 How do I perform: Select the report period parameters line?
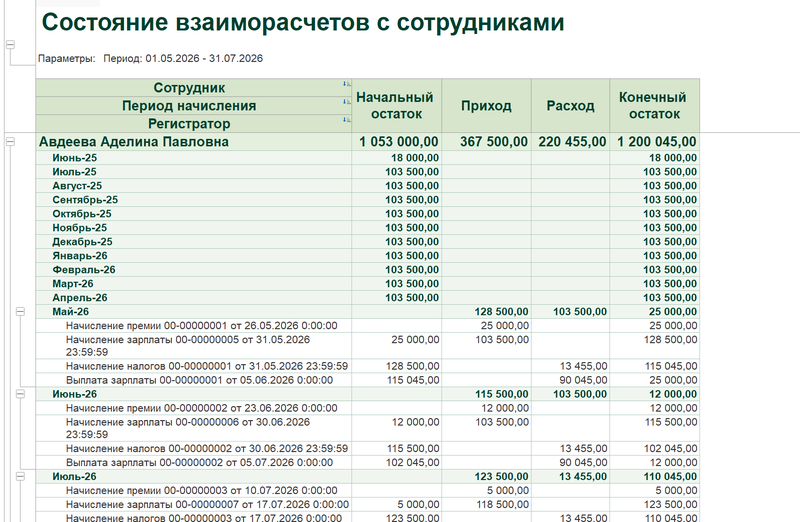151,58
